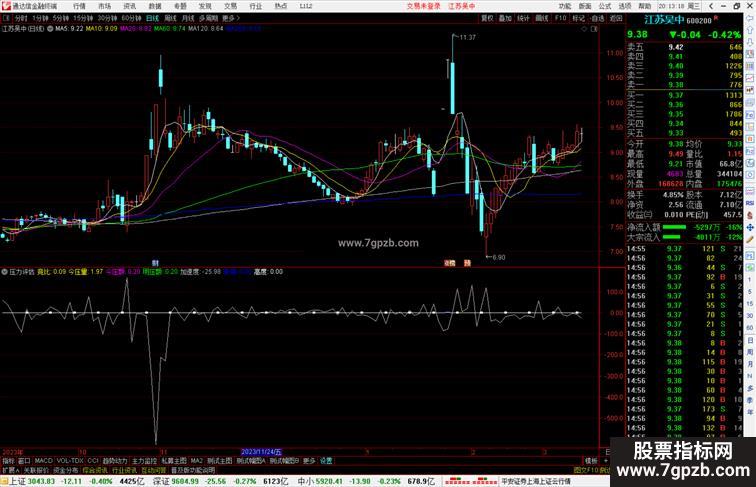This screenshot has height=487, width=756.
Task: Click the main chart MA indicator settings icon
Action: tap(50, 29)
